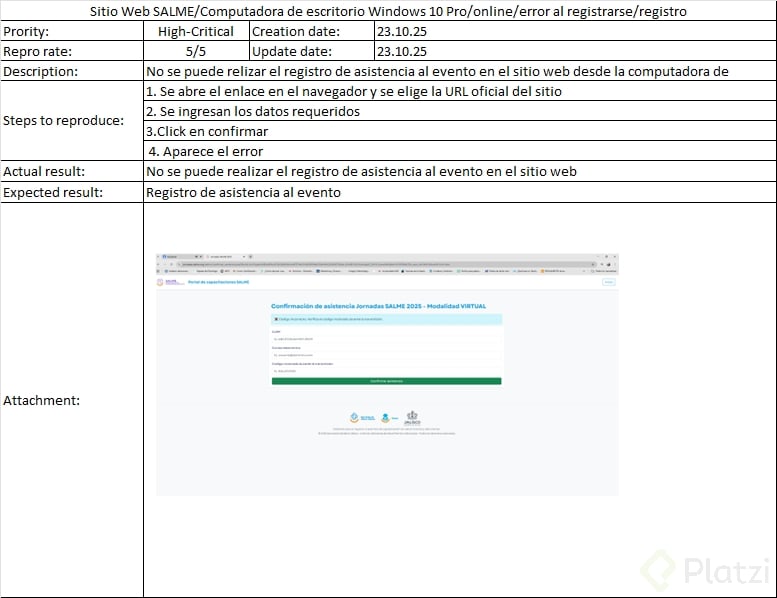
Task: Select 23.10.25 in the Creation date row
Action: point(575,31)
